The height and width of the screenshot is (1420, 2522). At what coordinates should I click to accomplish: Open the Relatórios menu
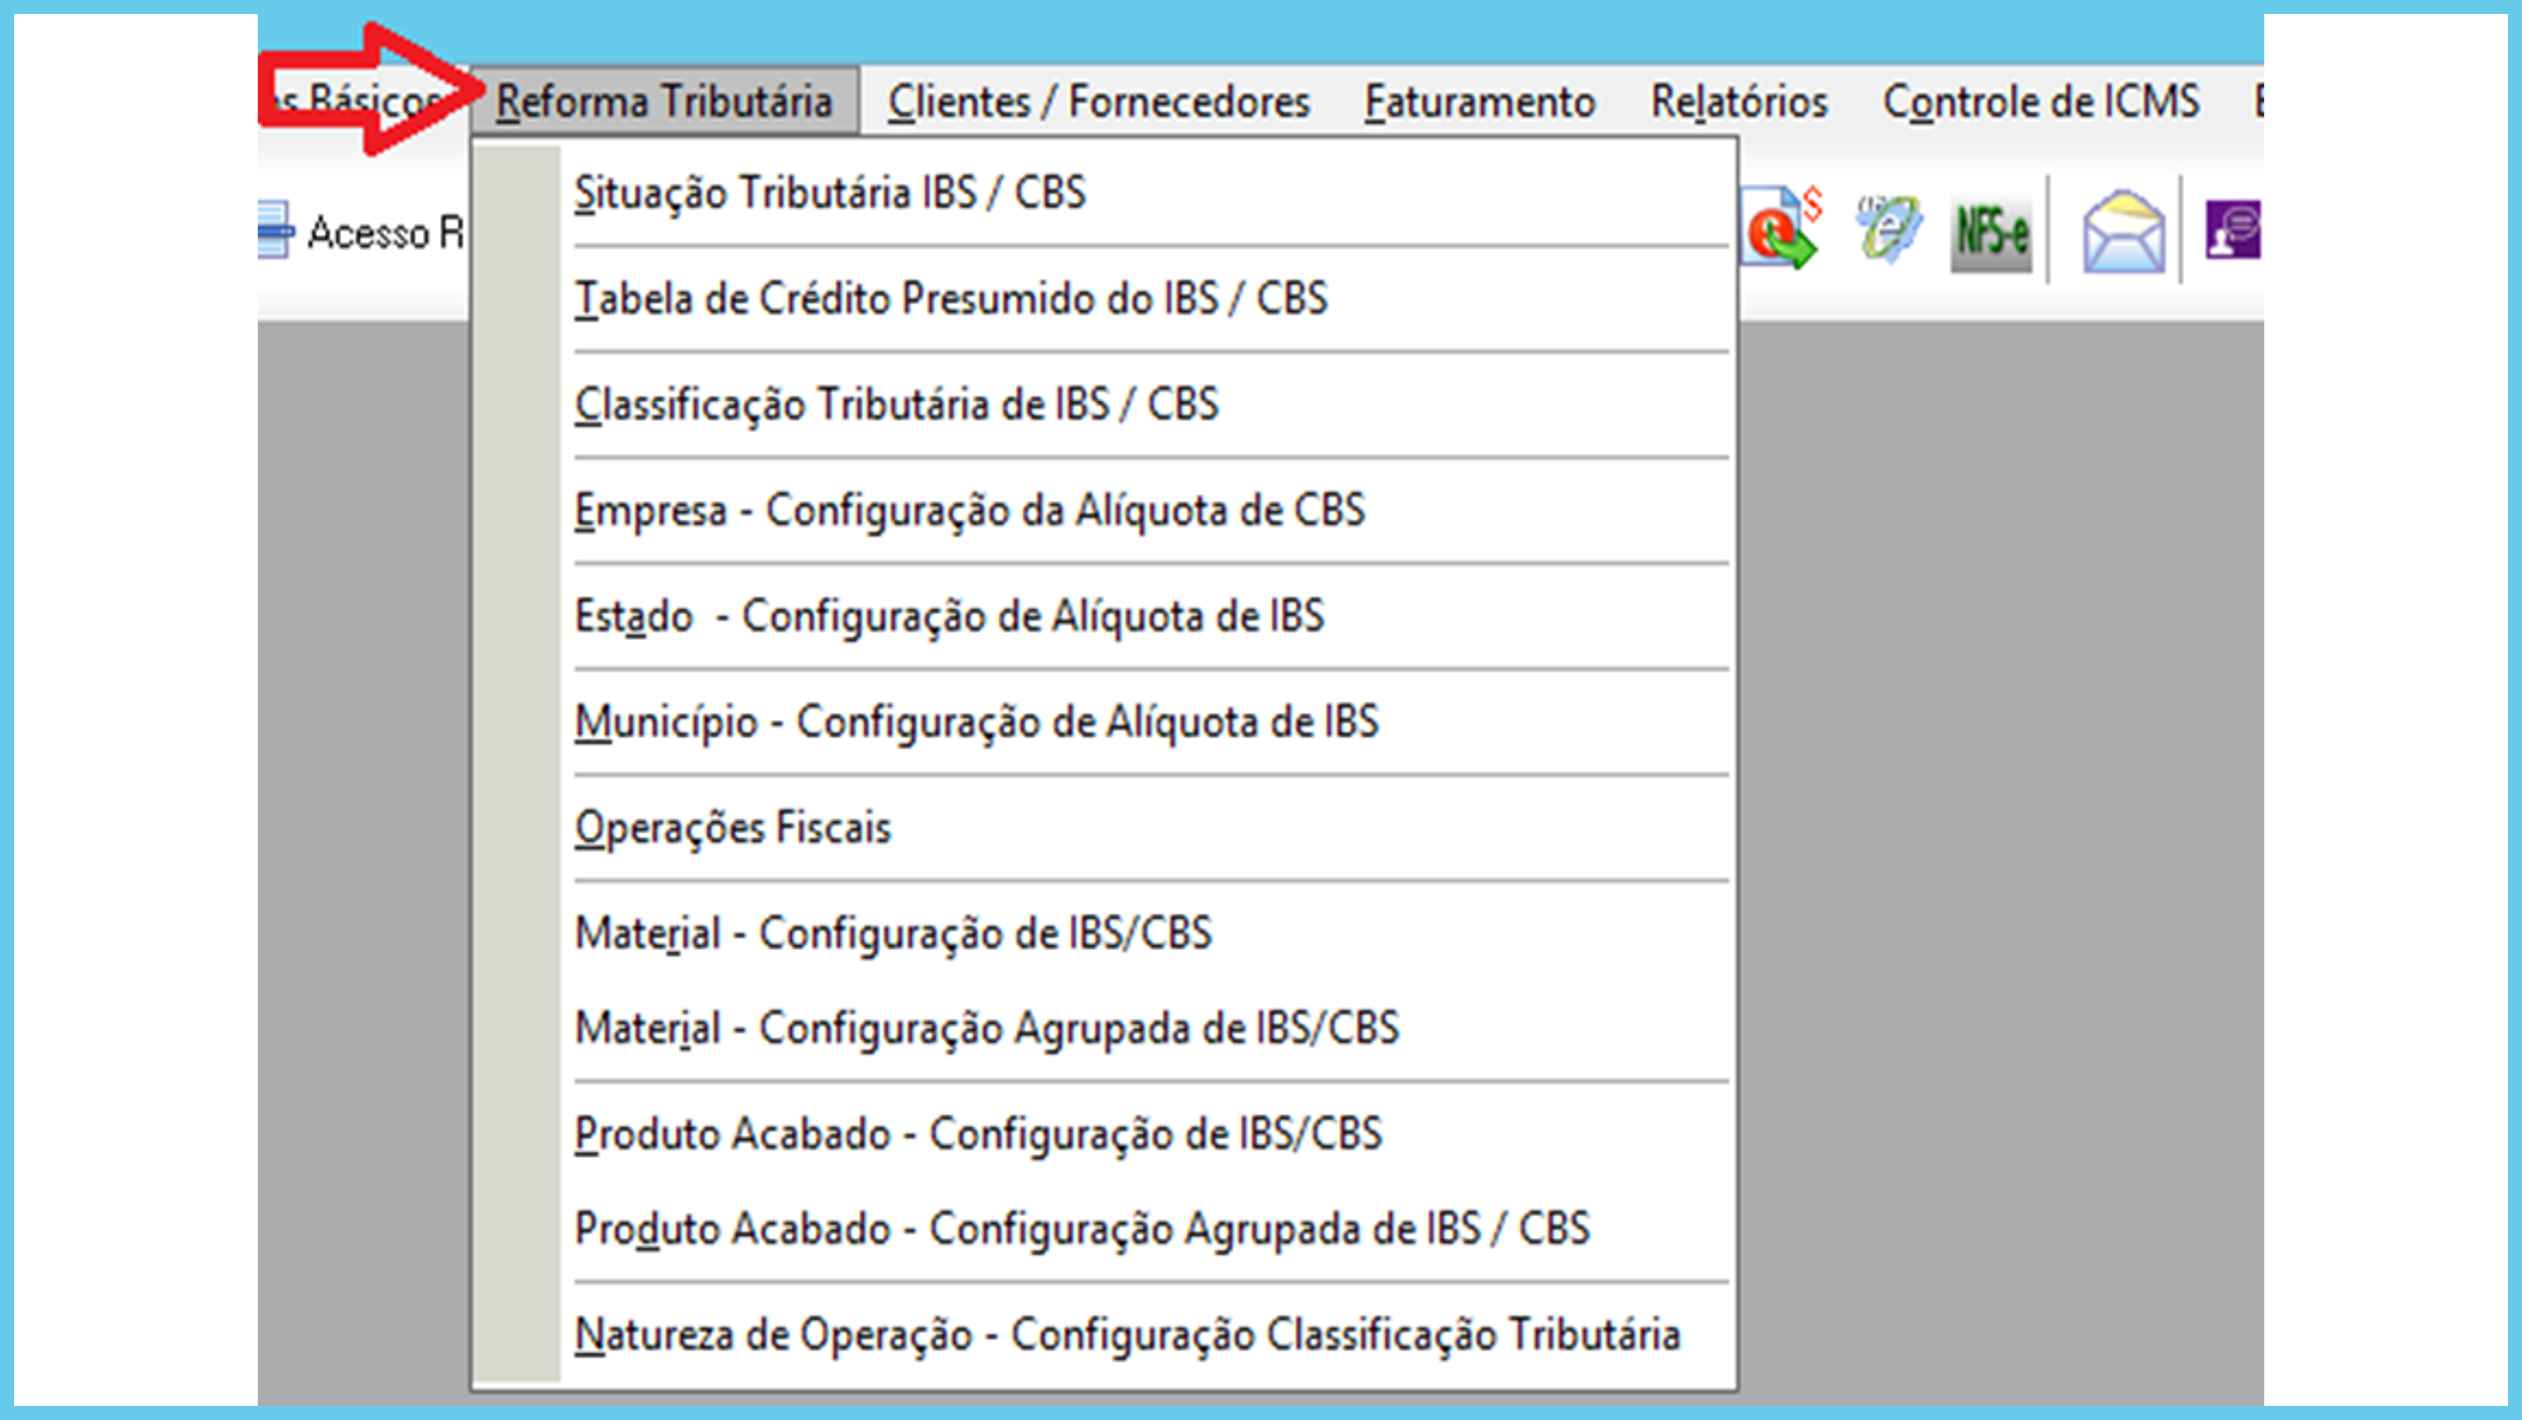click(x=1738, y=102)
